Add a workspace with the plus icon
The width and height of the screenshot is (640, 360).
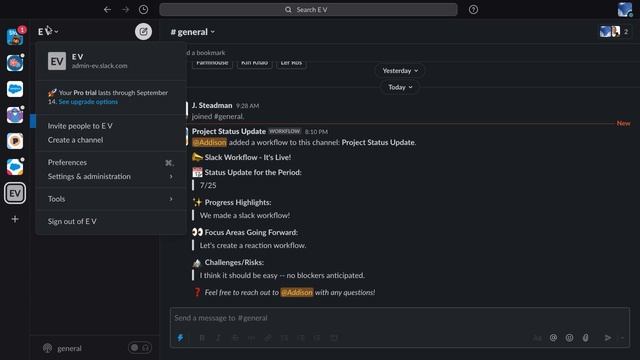point(15,219)
